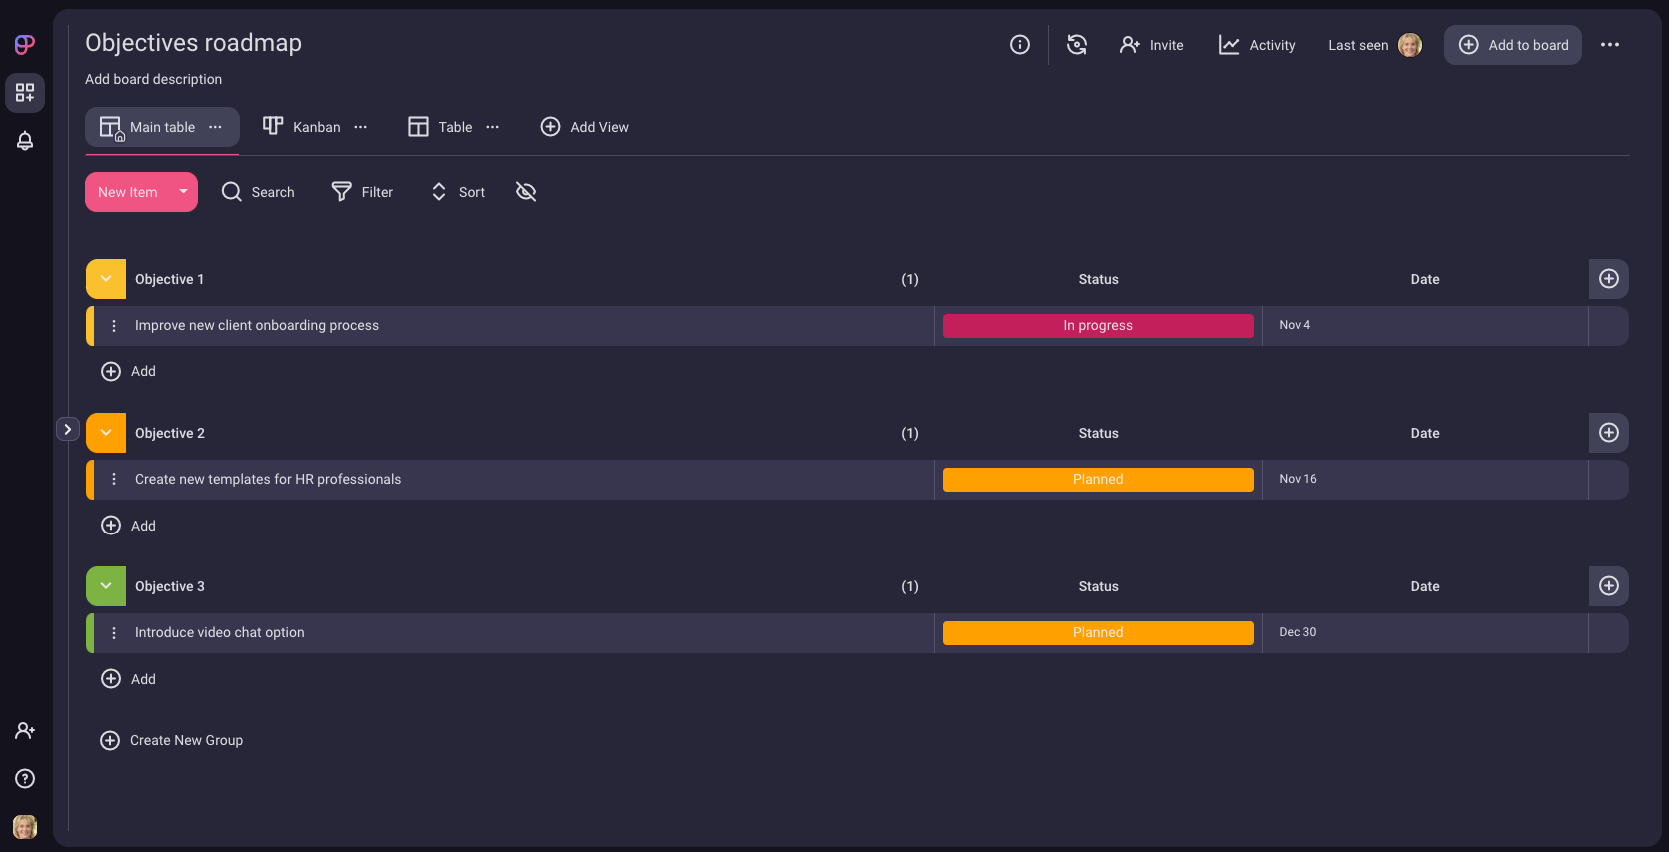This screenshot has height=852, width=1669.
Task: Expand the left sidebar panel arrow
Action: point(67,429)
